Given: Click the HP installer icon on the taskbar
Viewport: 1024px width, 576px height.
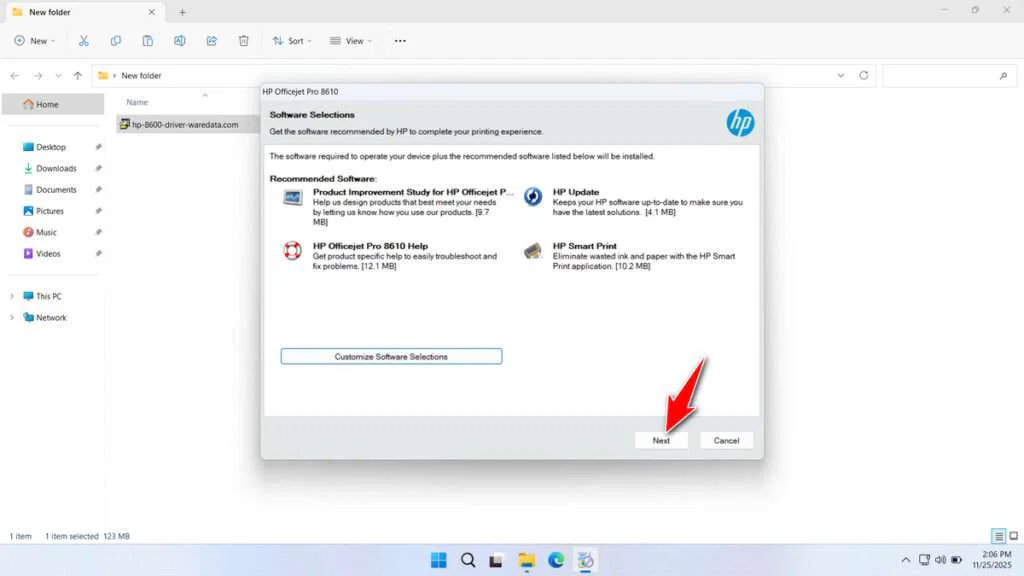Looking at the screenshot, I should coord(585,560).
